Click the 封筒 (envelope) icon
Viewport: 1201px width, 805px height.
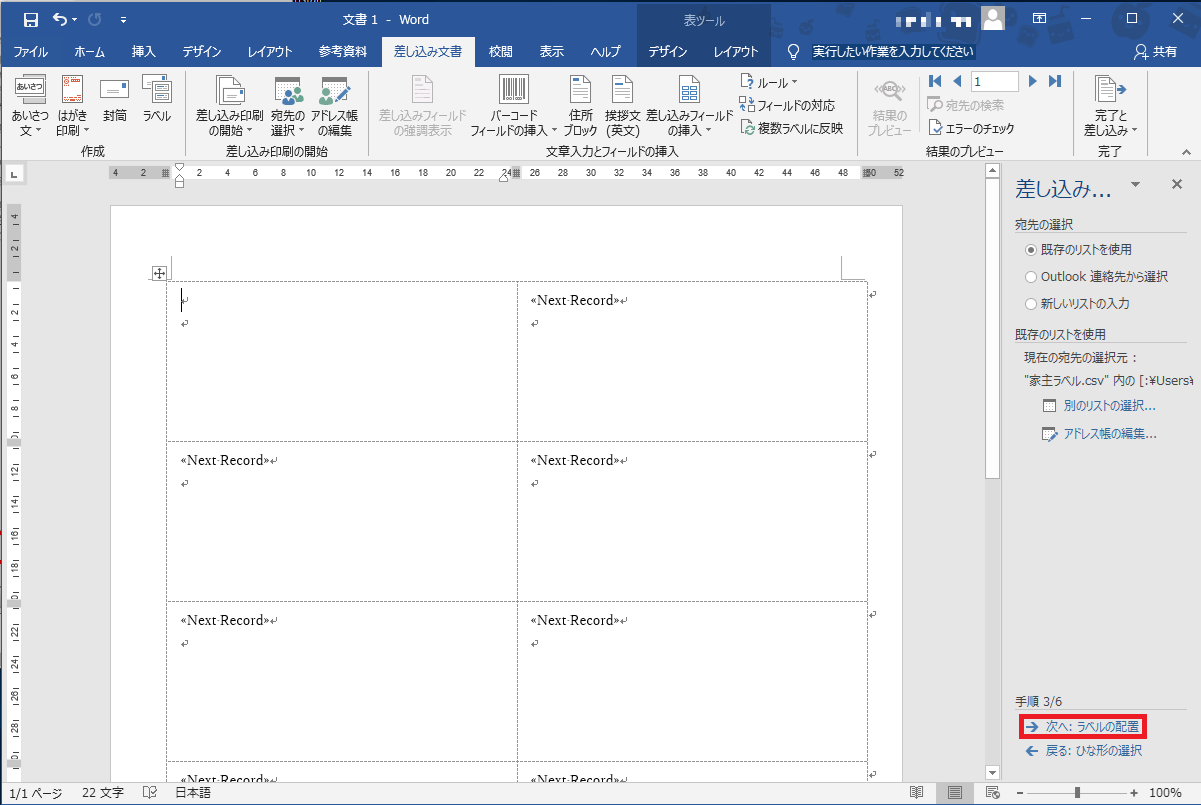pyautogui.click(x=115, y=102)
